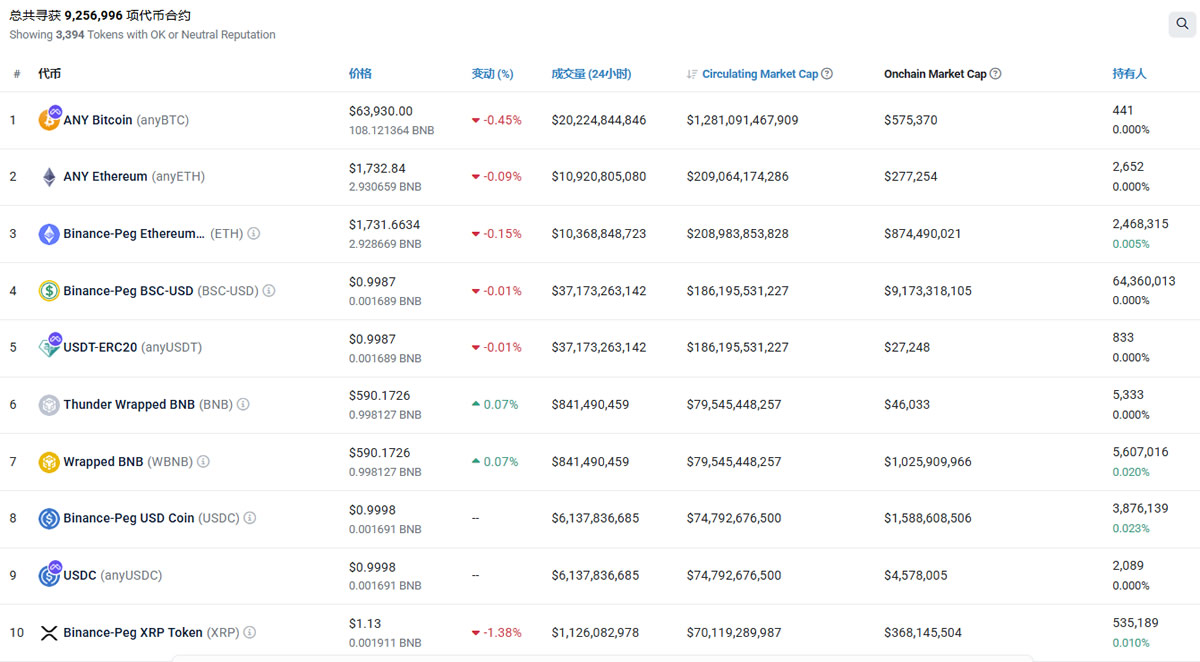Click the -1.38% change for XRP
The height and width of the screenshot is (662, 1200).
coord(497,633)
